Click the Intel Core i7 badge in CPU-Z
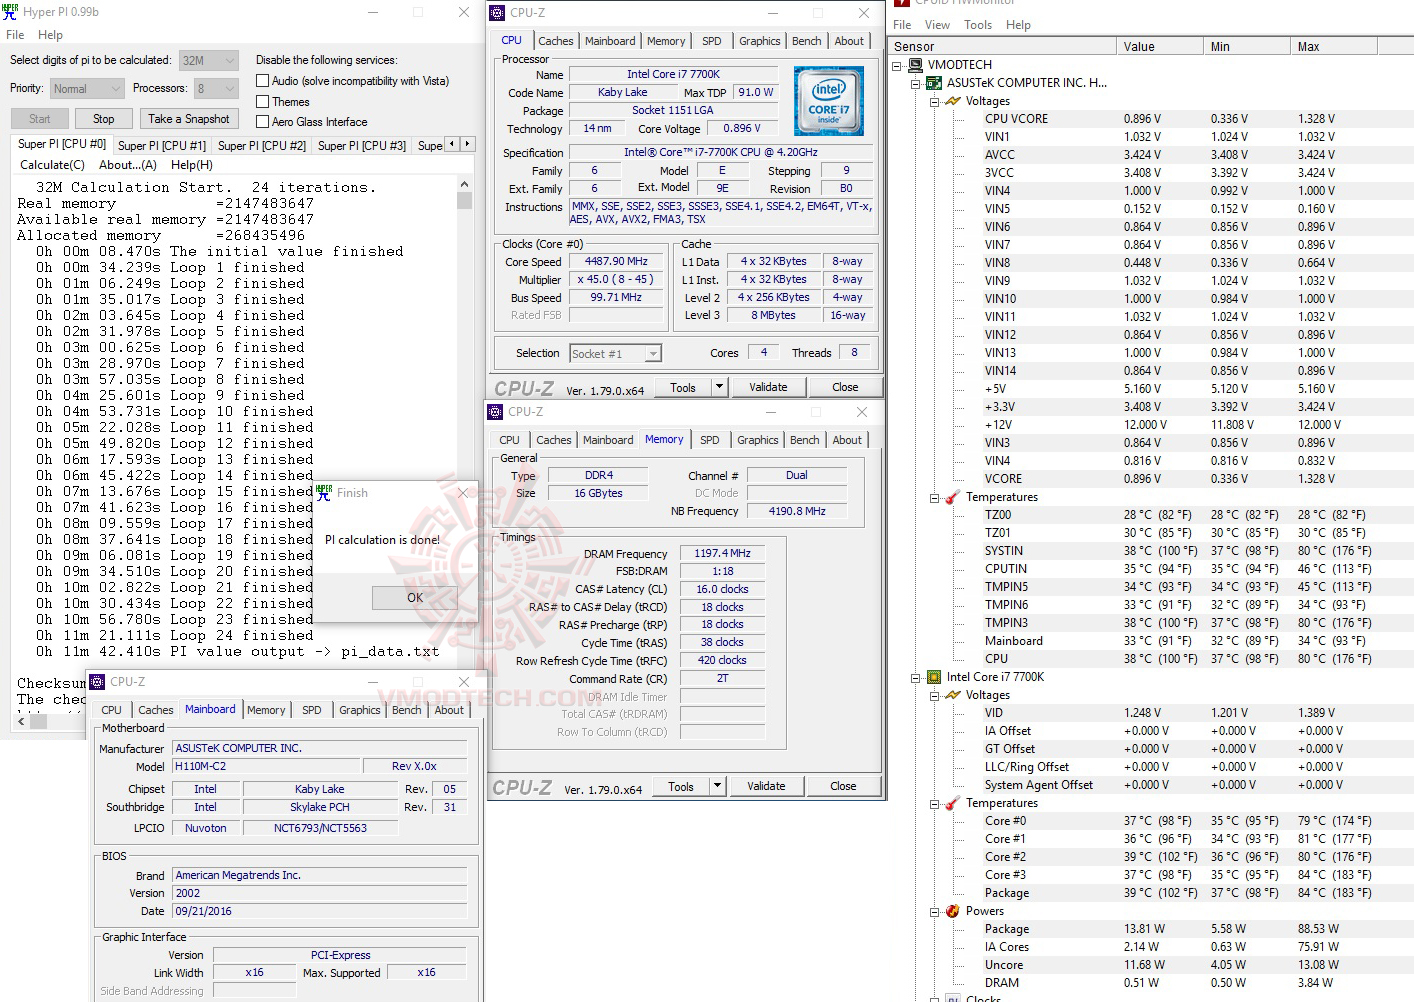1414x1002 pixels. (x=828, y=100)
